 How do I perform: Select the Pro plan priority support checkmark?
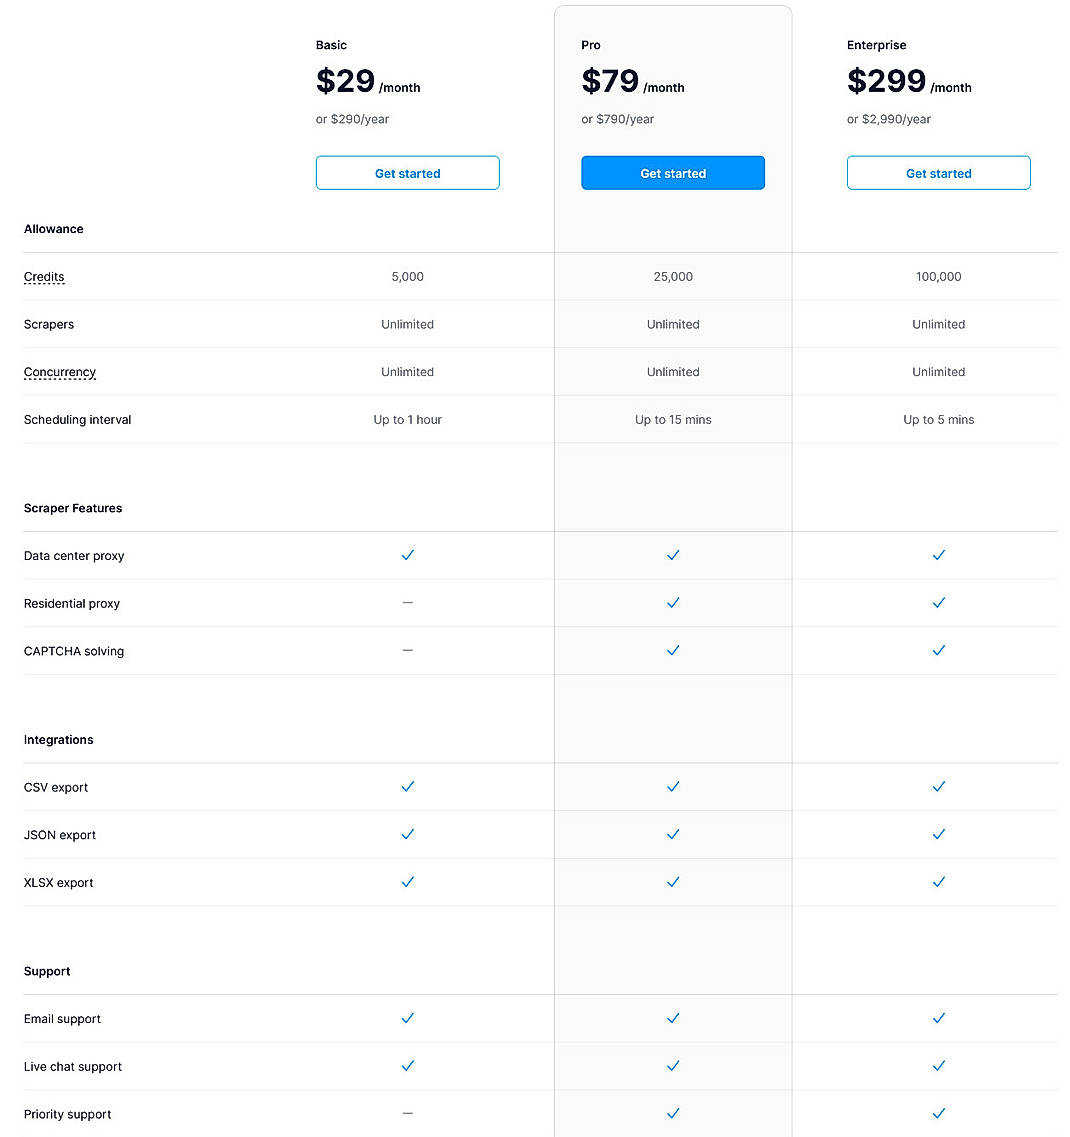[x=673, y=1113]
